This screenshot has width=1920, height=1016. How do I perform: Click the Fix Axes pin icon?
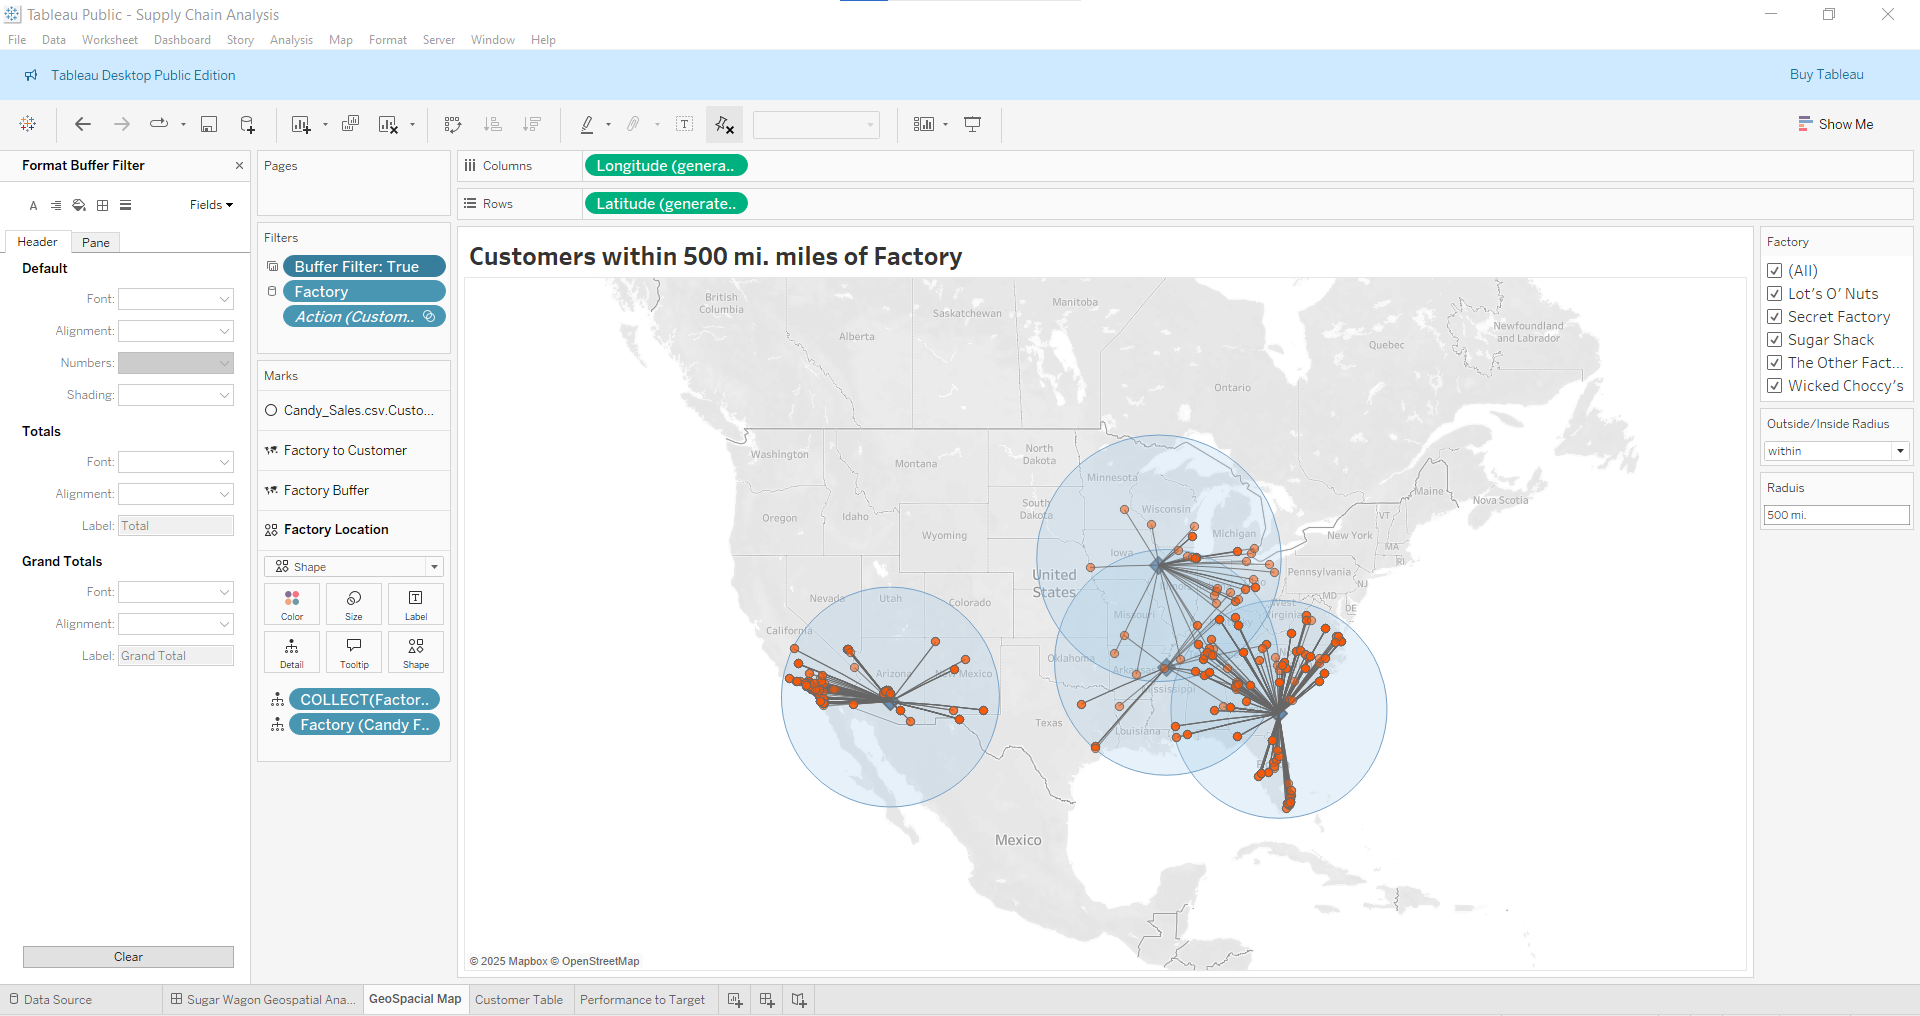click(724, 124)
